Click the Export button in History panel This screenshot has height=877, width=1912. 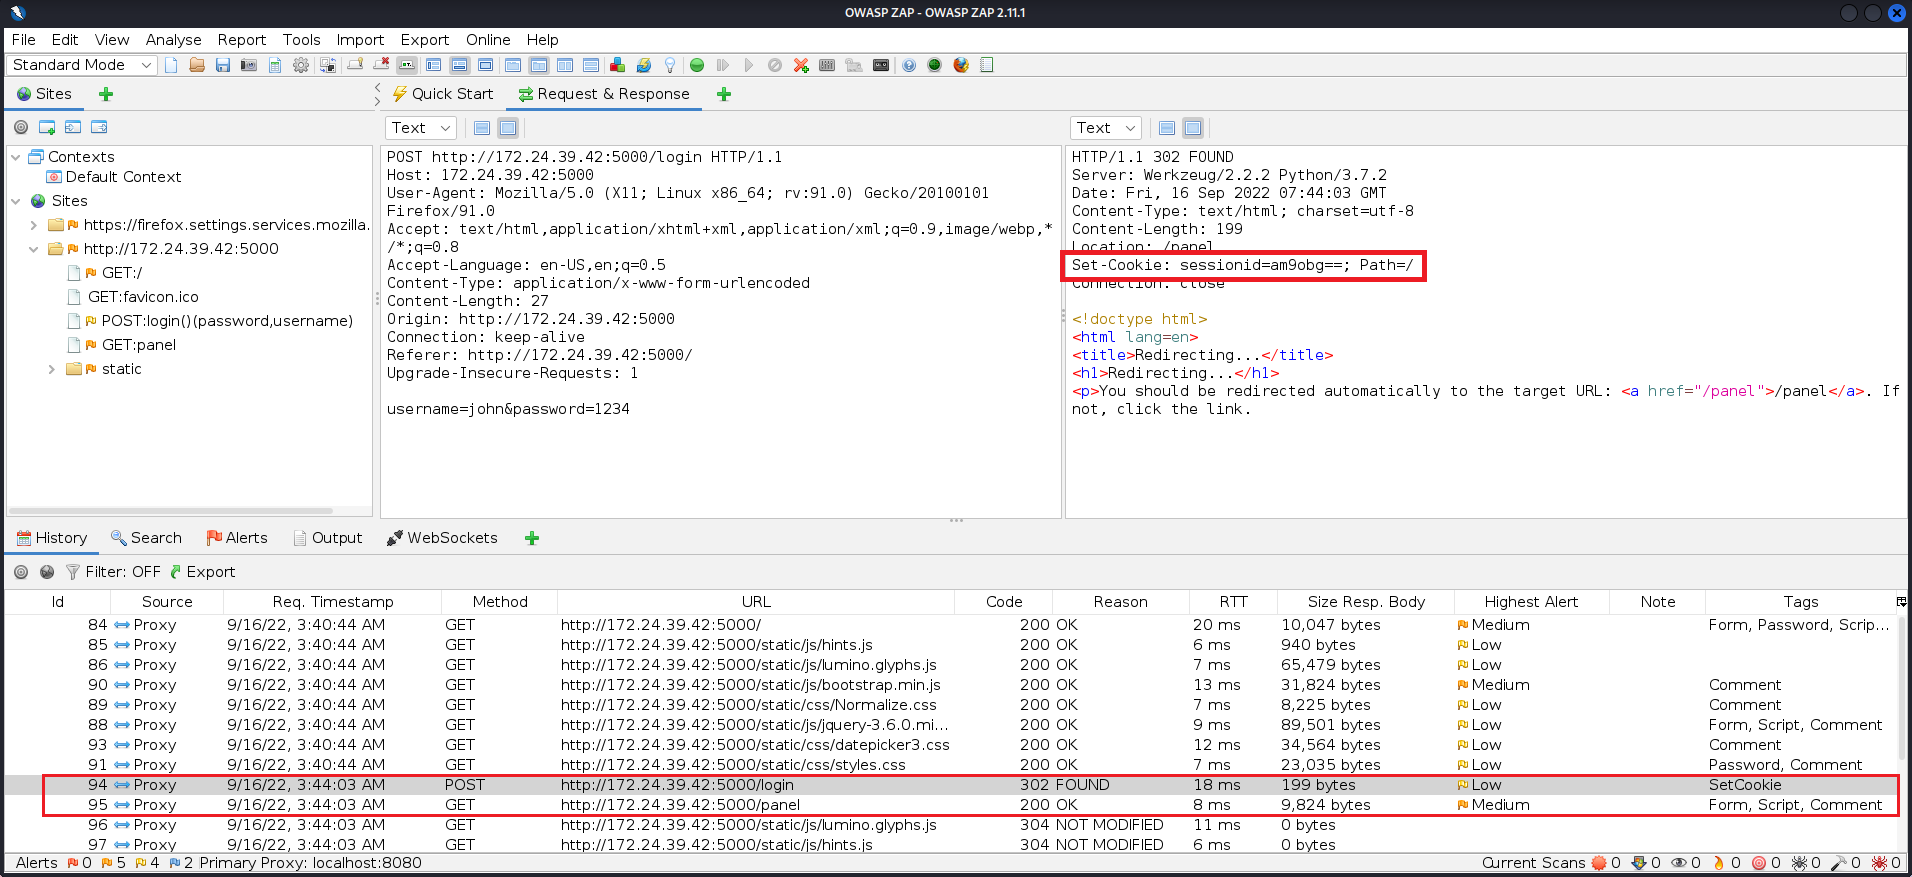click(203, 572)
